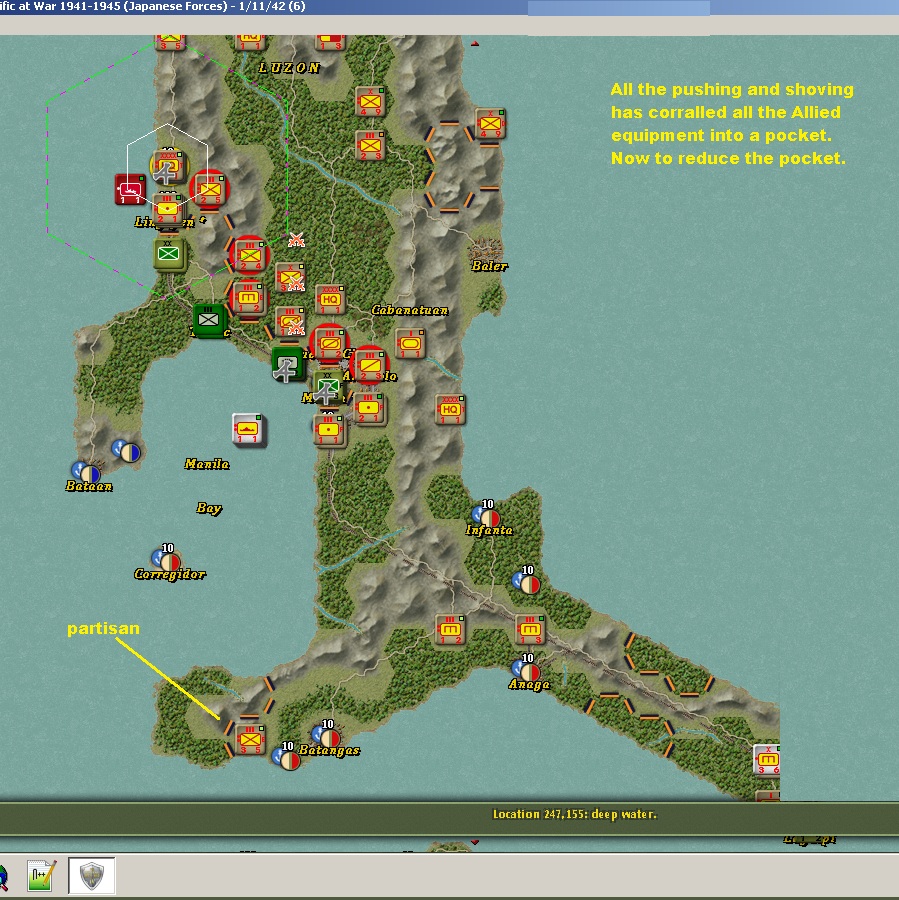Select the armor company 1-1 below Cabanatuan
Screen dimensions: 899x900
[410, 343]
